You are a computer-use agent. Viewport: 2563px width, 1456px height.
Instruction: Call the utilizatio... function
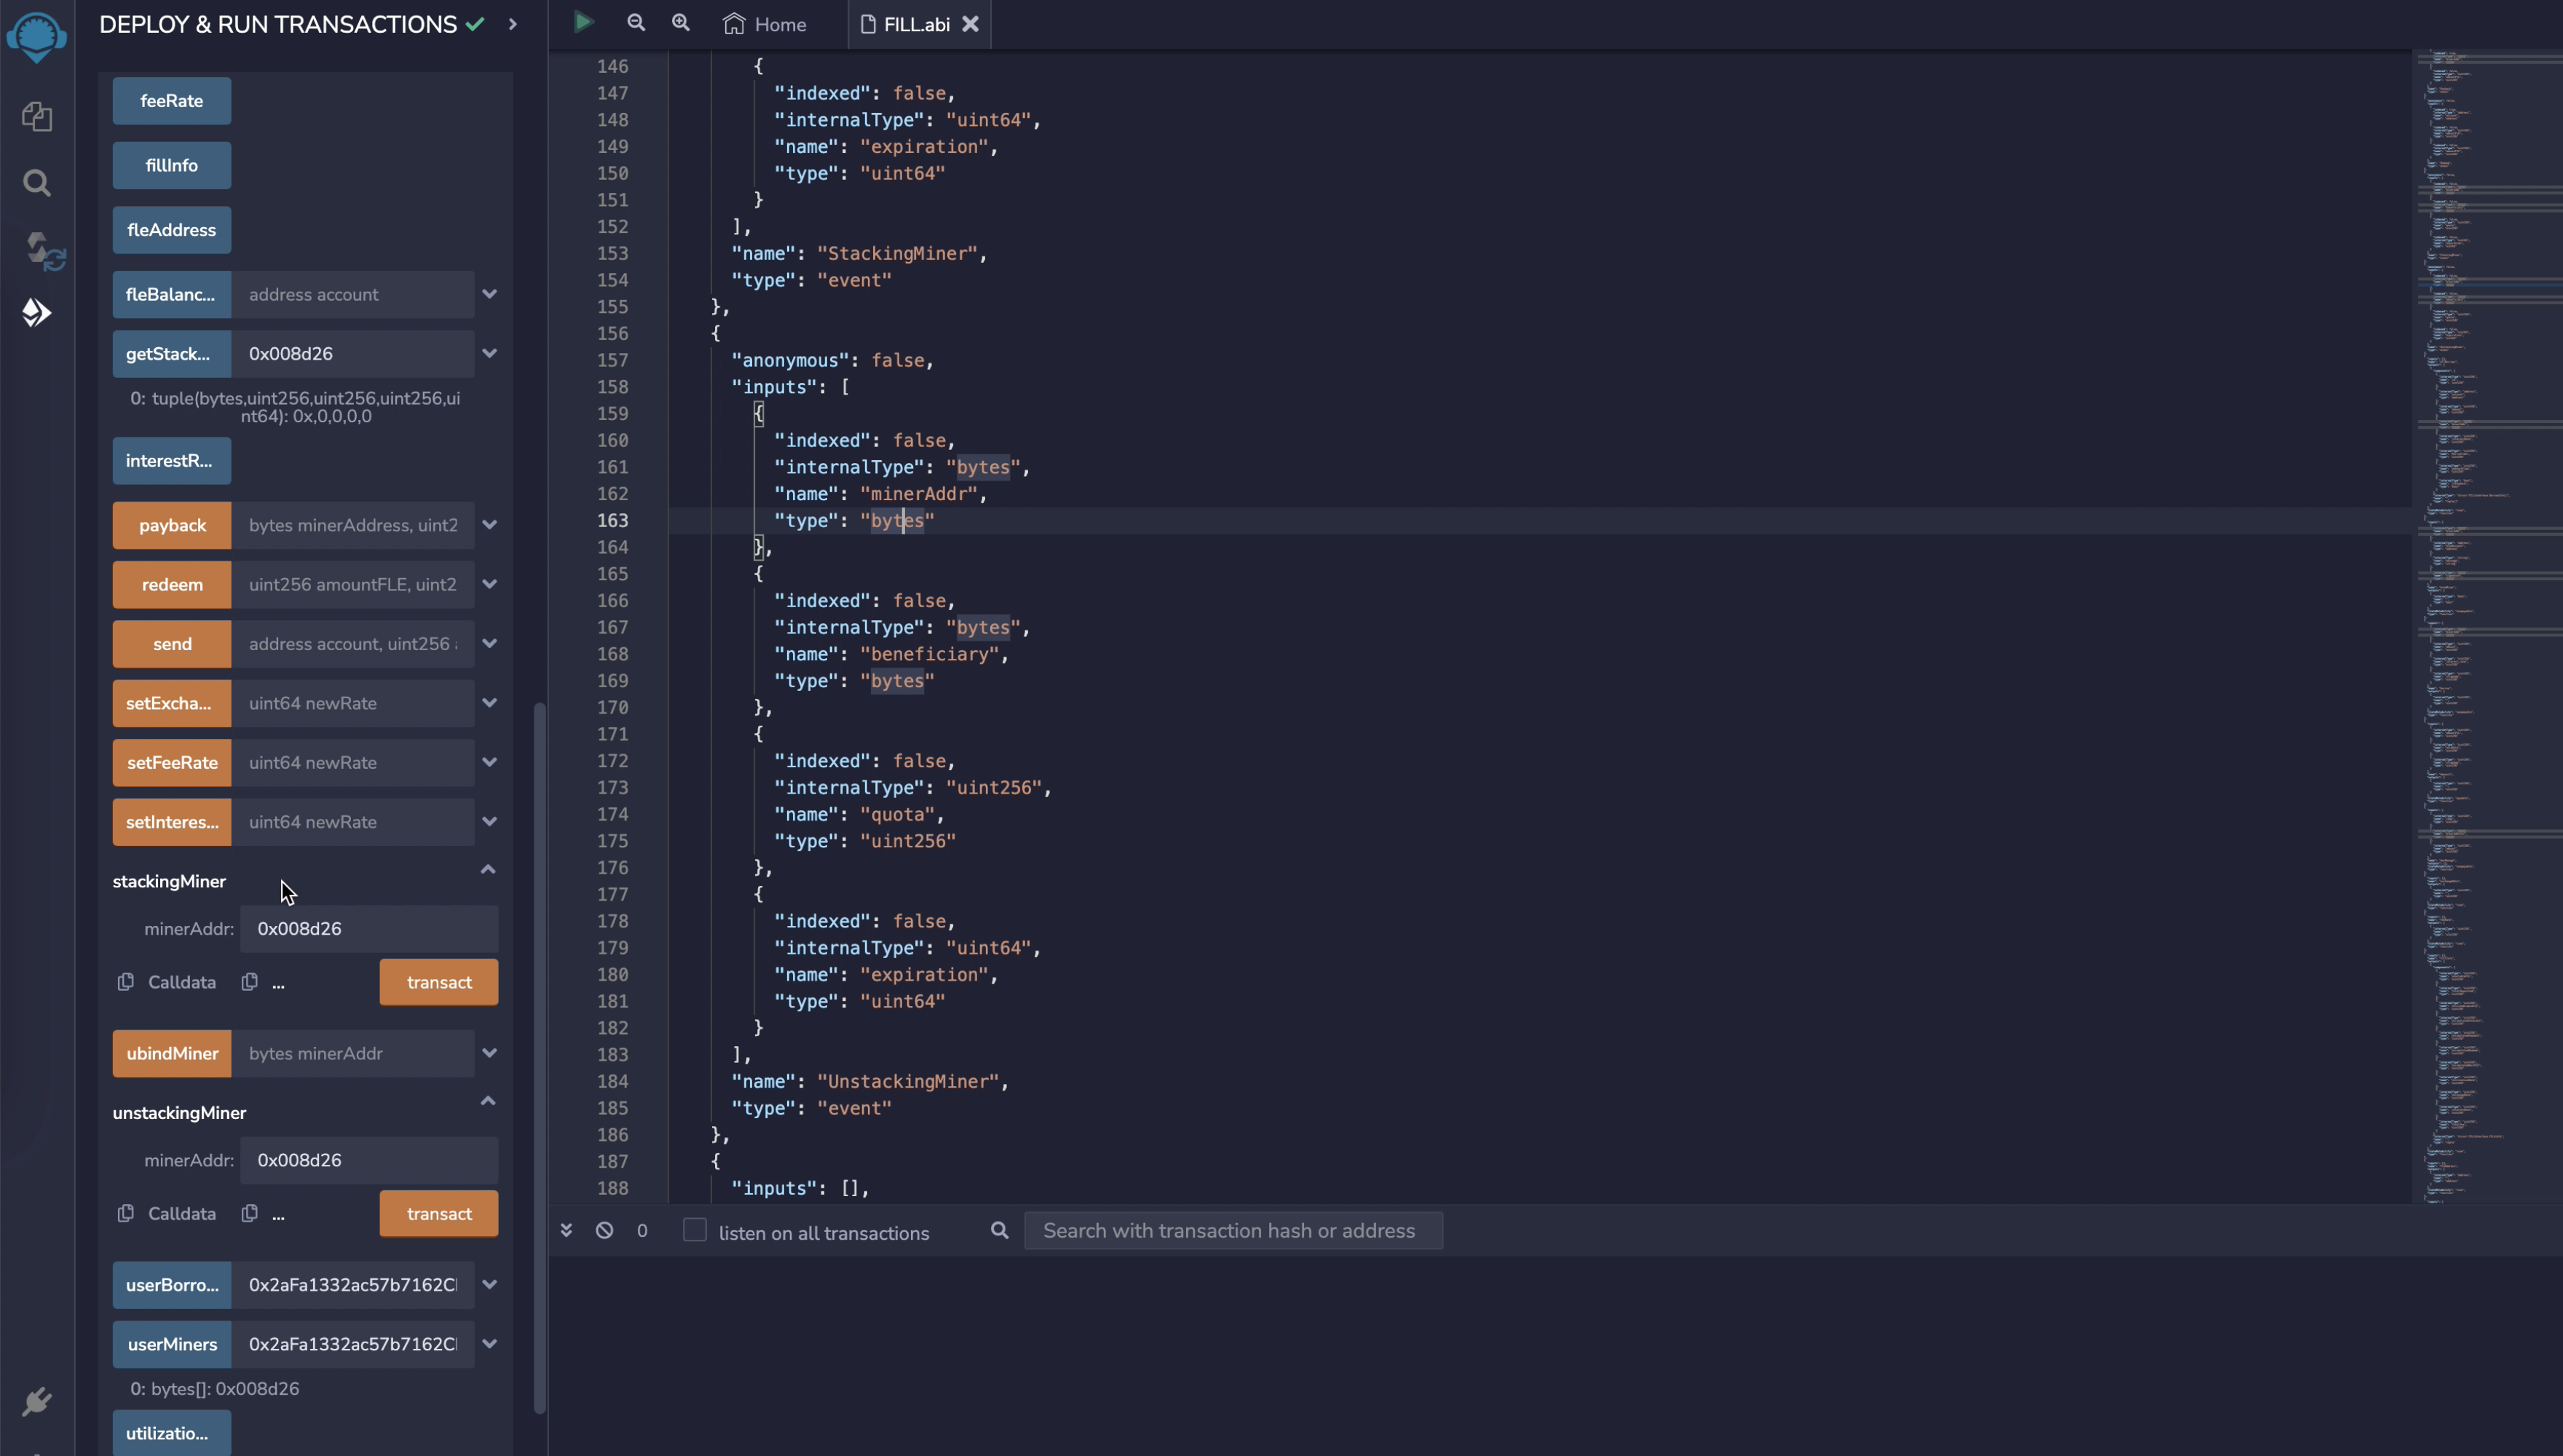tap(172, 1433)
